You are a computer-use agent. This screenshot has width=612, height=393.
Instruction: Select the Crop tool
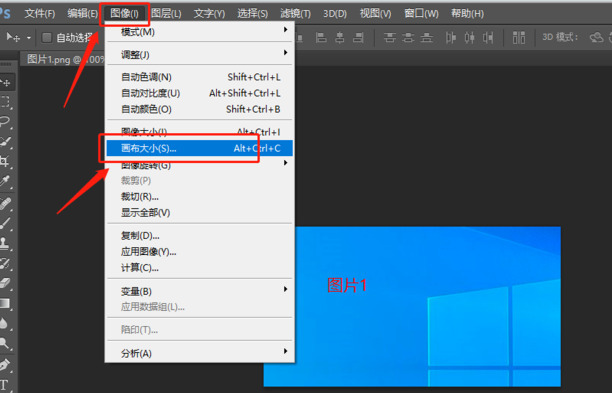(x=5, y=161)
